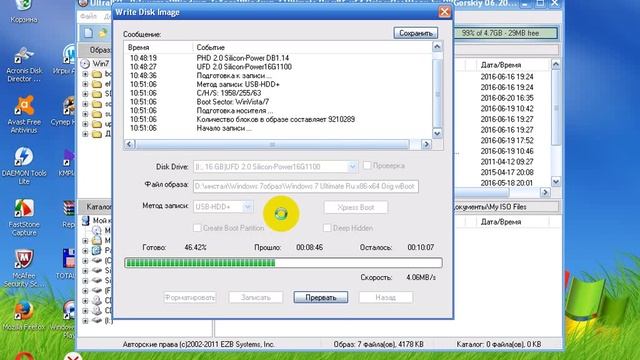This screenshot has height=360, width=640.
Task: Select the Win7 disc icon in image tree
Action: tap(85, 64)
